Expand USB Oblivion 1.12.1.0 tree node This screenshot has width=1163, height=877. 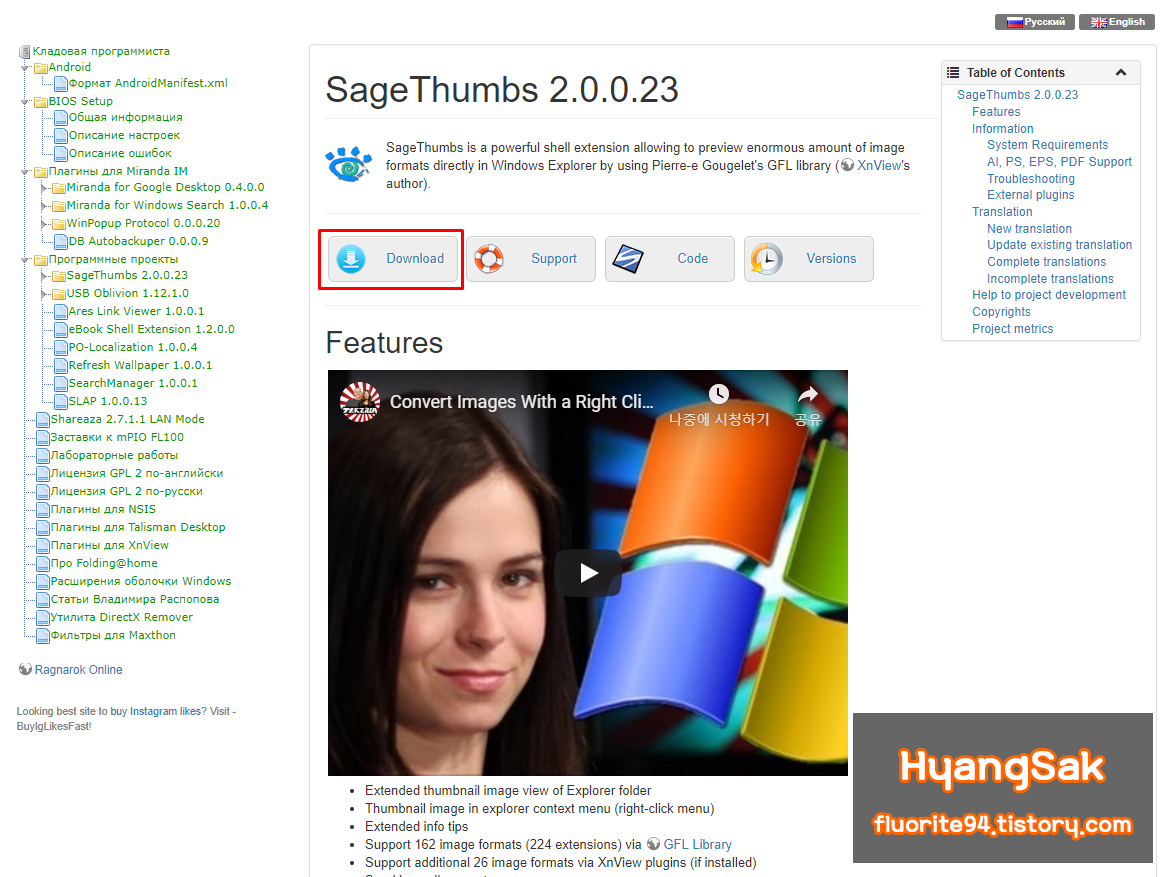(x=44, y=295)
